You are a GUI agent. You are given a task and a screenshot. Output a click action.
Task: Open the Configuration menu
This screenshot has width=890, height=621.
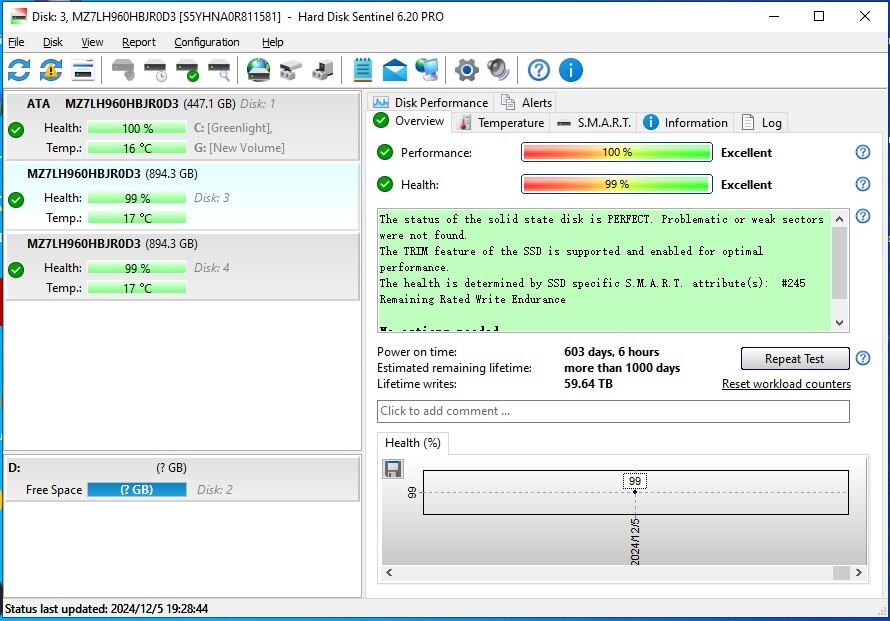207,42
